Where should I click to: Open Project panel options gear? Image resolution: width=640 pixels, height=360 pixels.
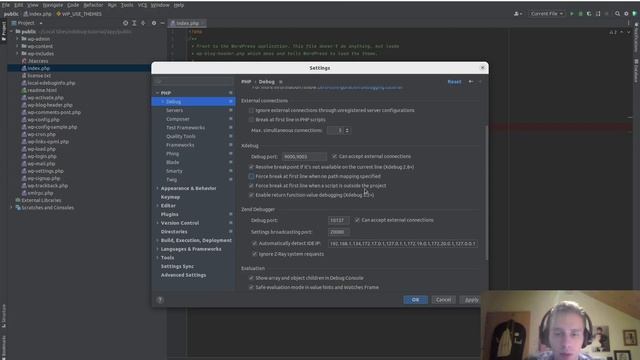[x=154, y=23]
